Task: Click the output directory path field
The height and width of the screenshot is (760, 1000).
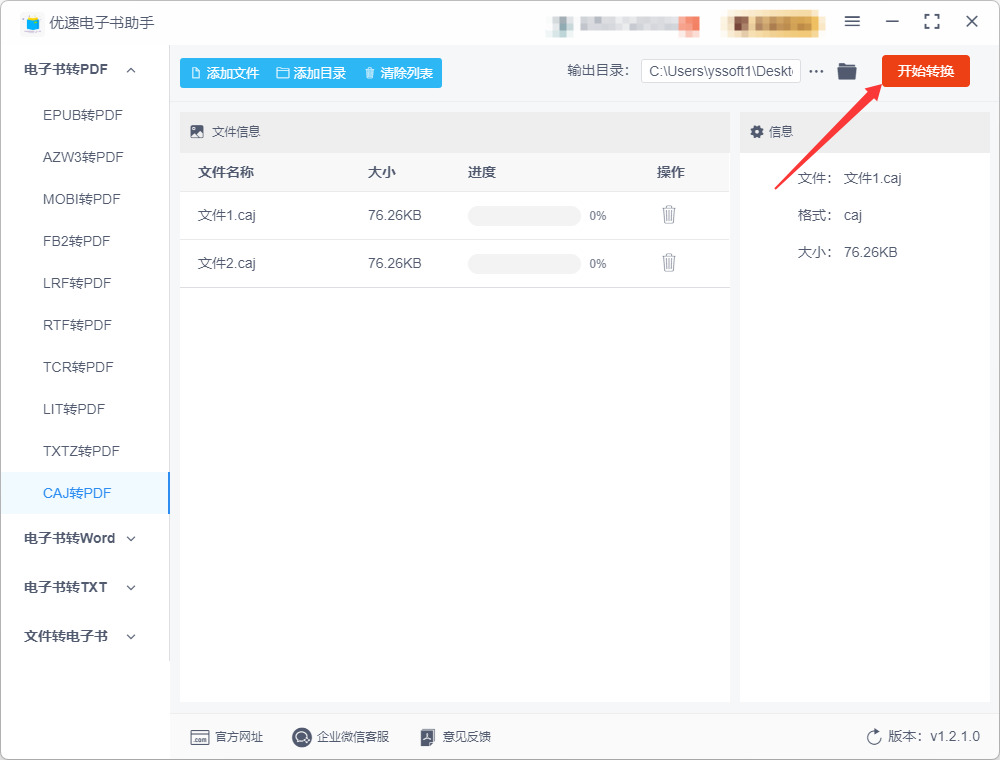Action: [721, 71]
